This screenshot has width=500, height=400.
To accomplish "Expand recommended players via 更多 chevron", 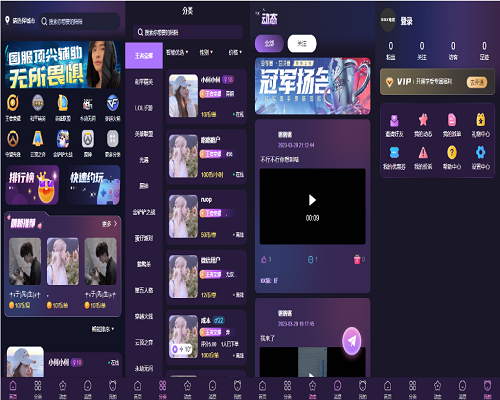I will 110,224.
